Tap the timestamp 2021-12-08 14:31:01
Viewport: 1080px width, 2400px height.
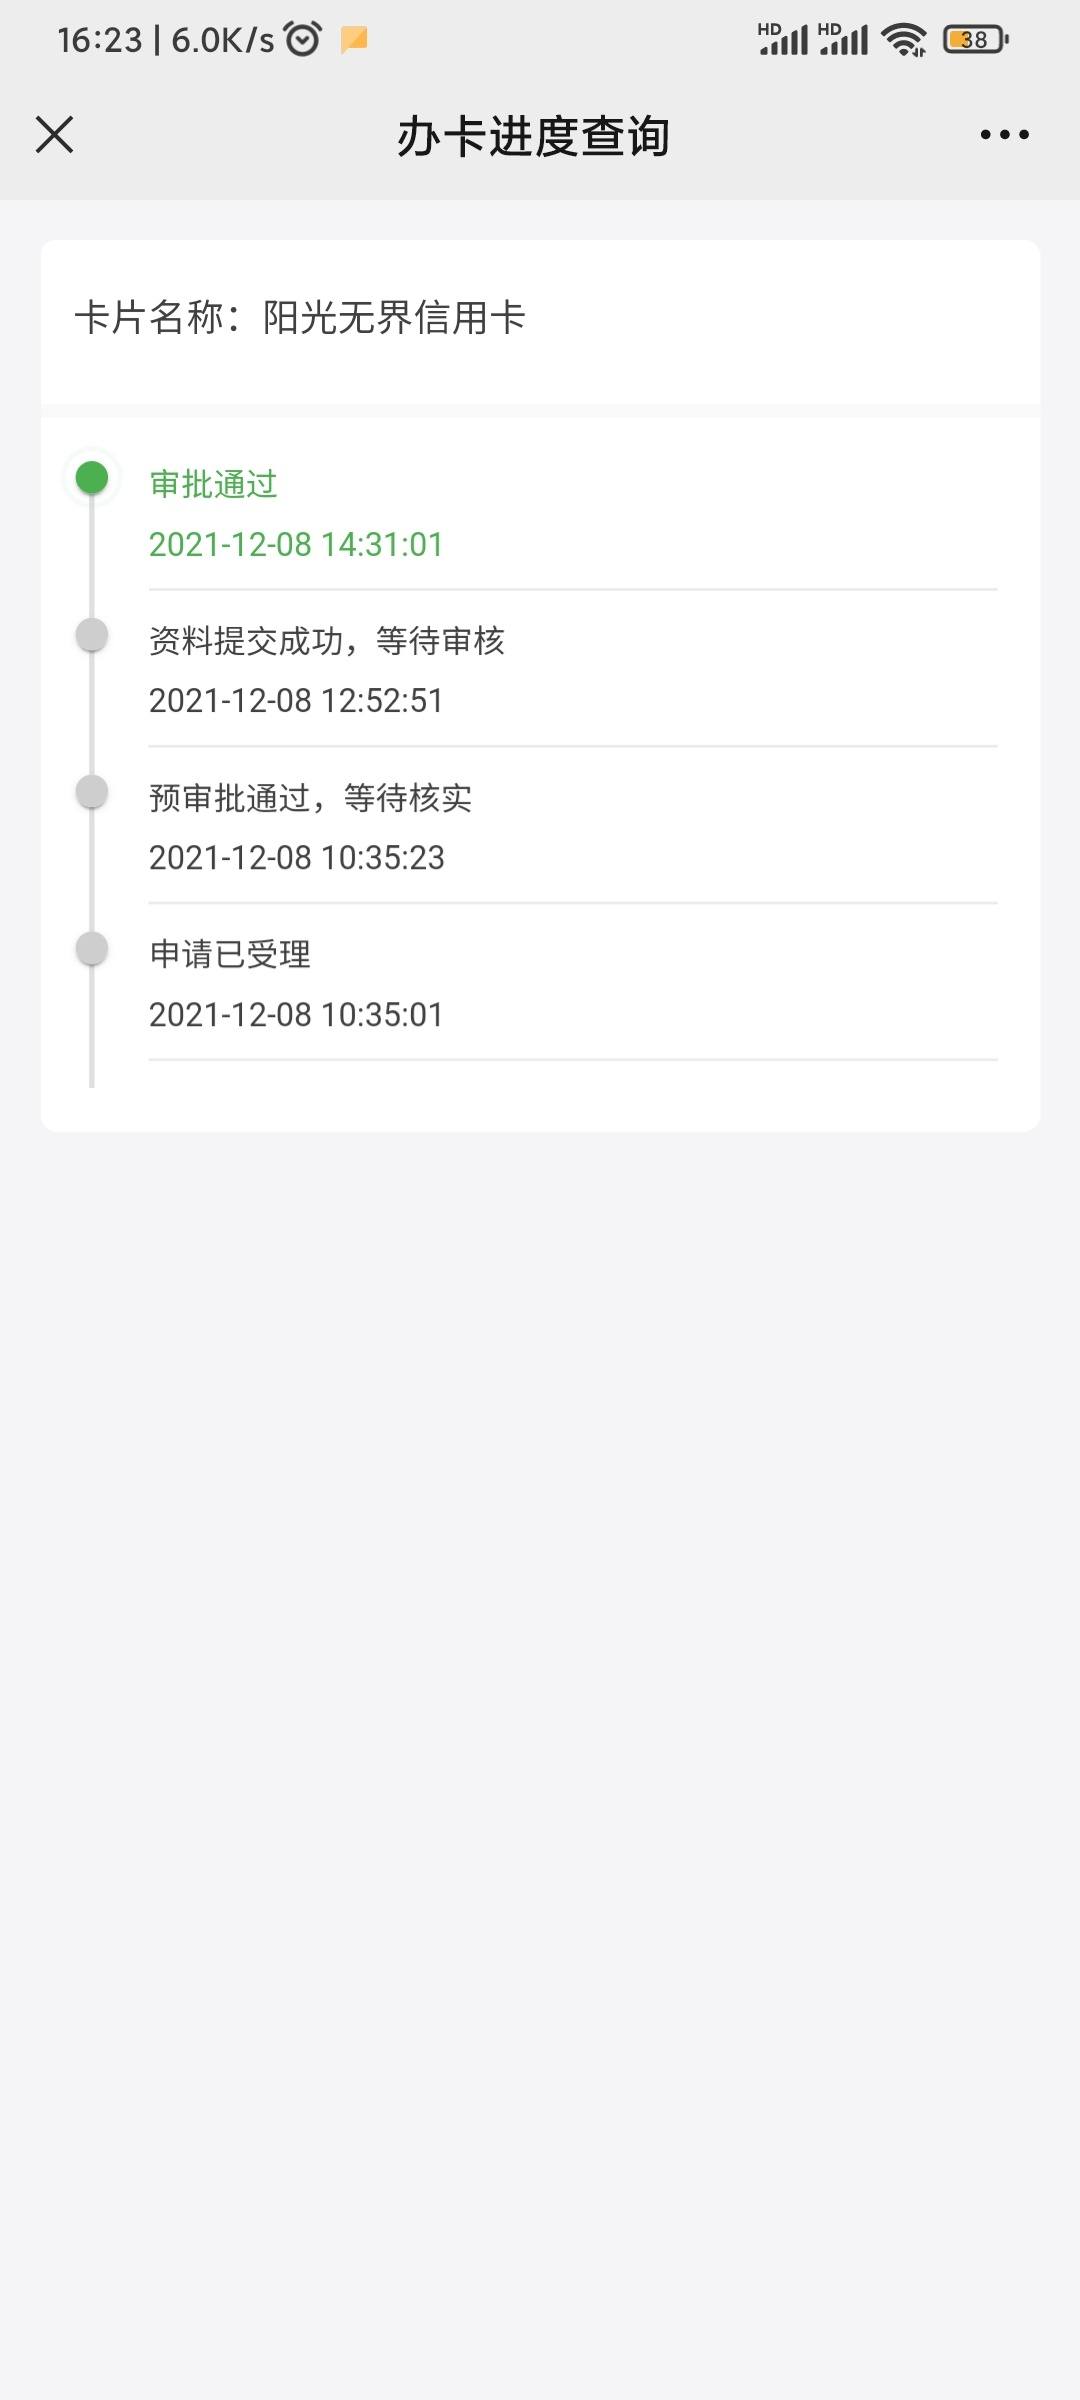tap(296, 544)
